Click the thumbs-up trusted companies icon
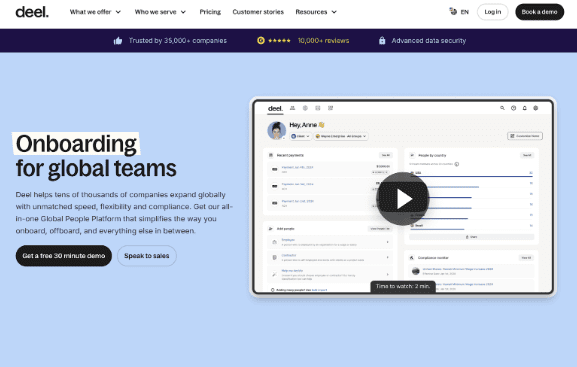This screenshot has width=577, height=367. [x=118, y=40]
